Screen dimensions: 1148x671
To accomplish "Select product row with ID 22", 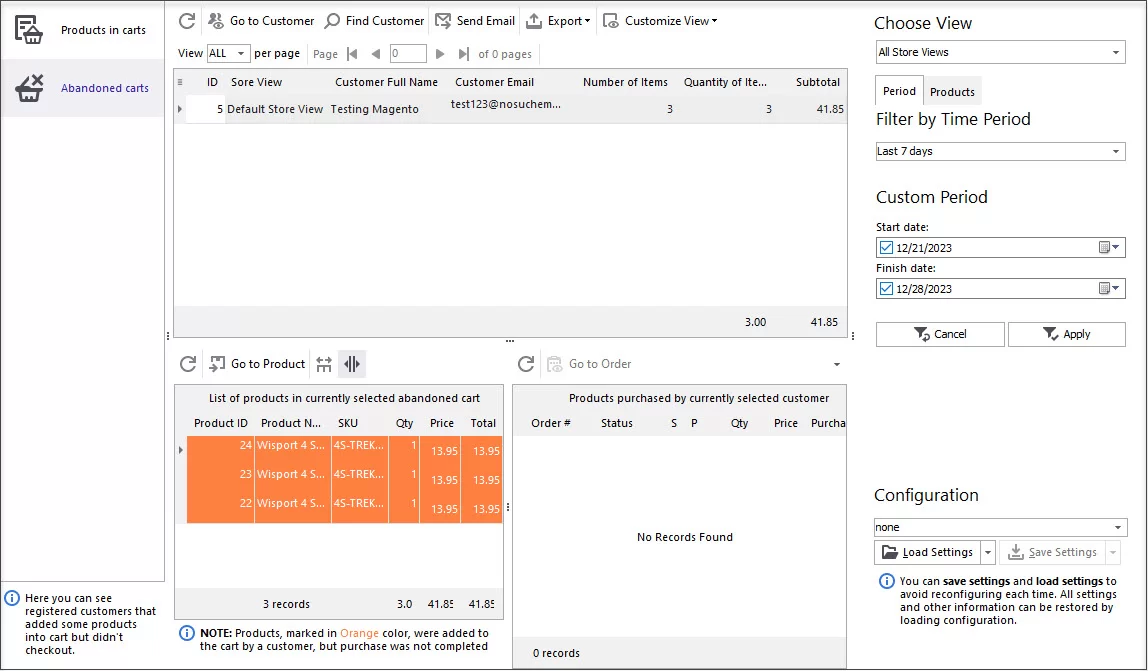I will coord(345,509).
